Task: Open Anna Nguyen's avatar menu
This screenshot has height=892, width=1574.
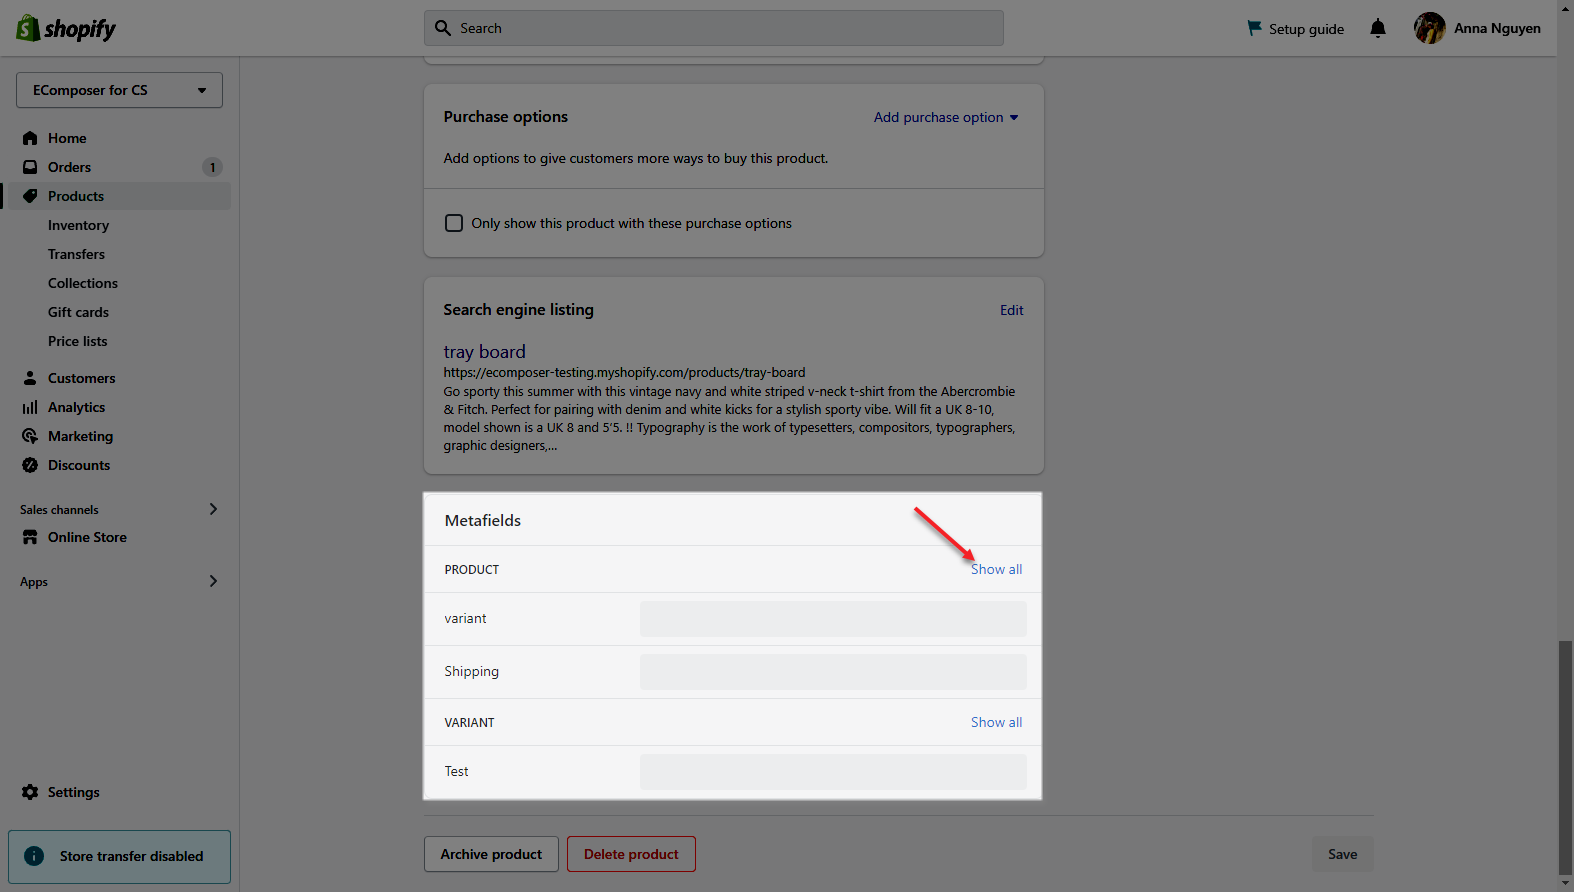Action: (1429, 28)
